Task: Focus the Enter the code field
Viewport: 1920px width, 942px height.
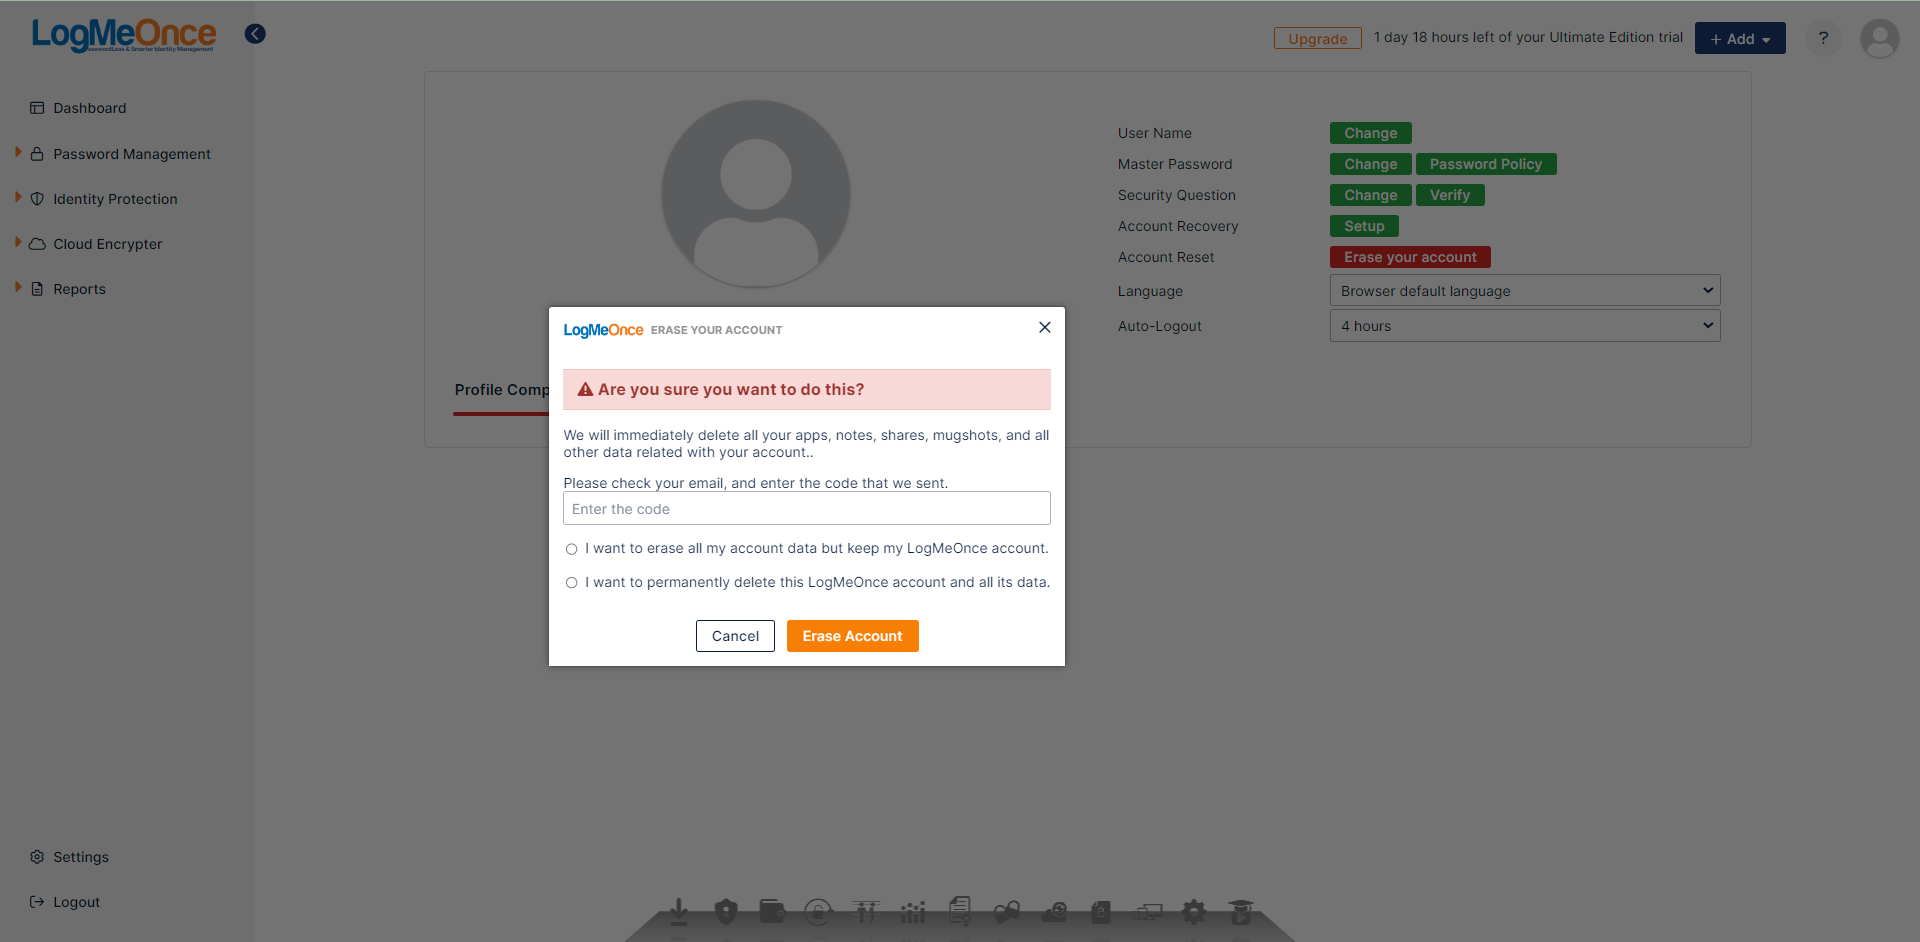Action: [x=807, y=509]
